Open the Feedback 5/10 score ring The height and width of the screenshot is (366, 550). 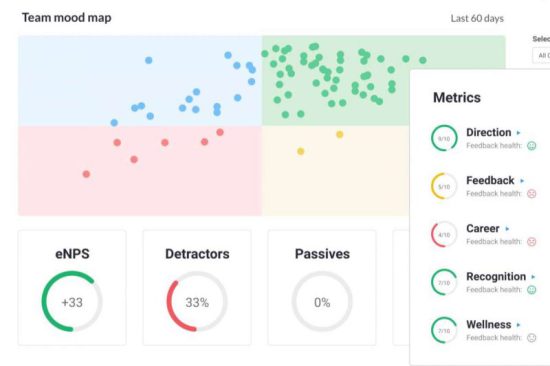[444, 186]
